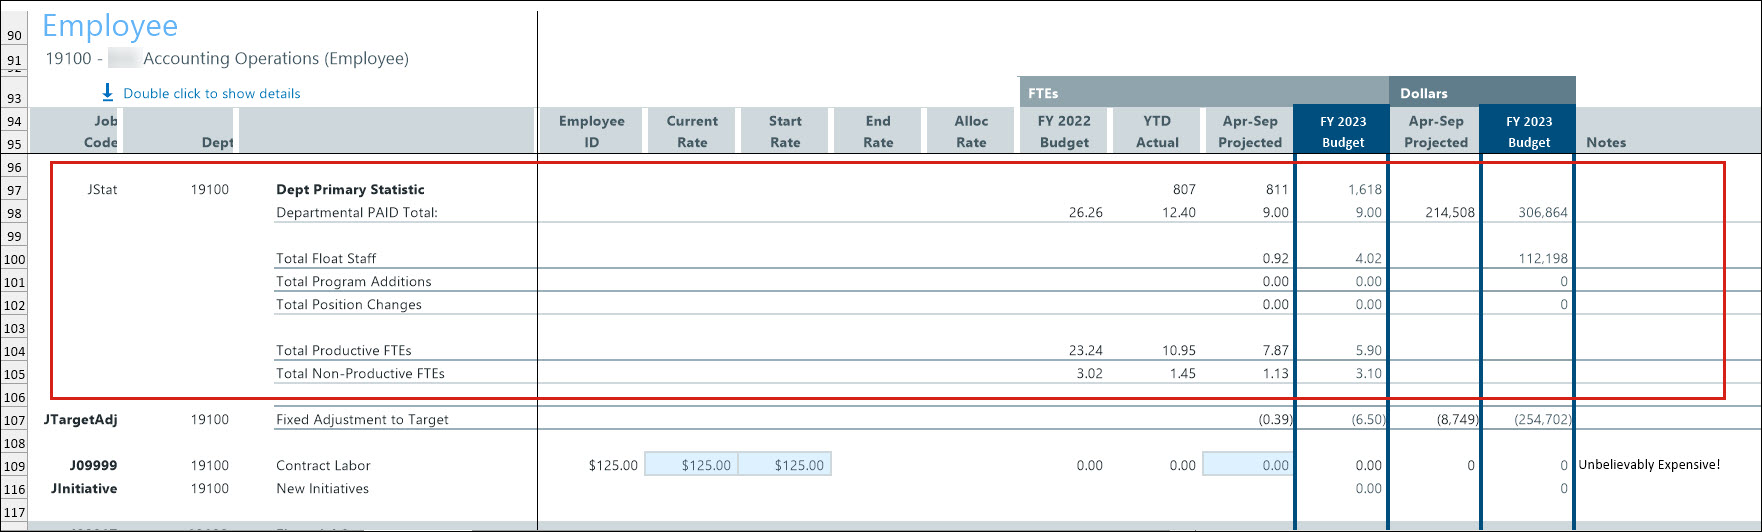This screenshot has width=1762, height=532.
Task: Click the Employee ID column header
Action: 591,132
